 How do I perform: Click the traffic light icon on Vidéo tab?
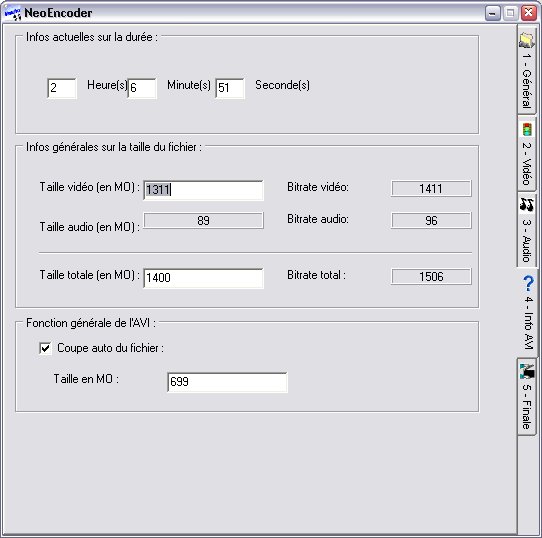527,129
